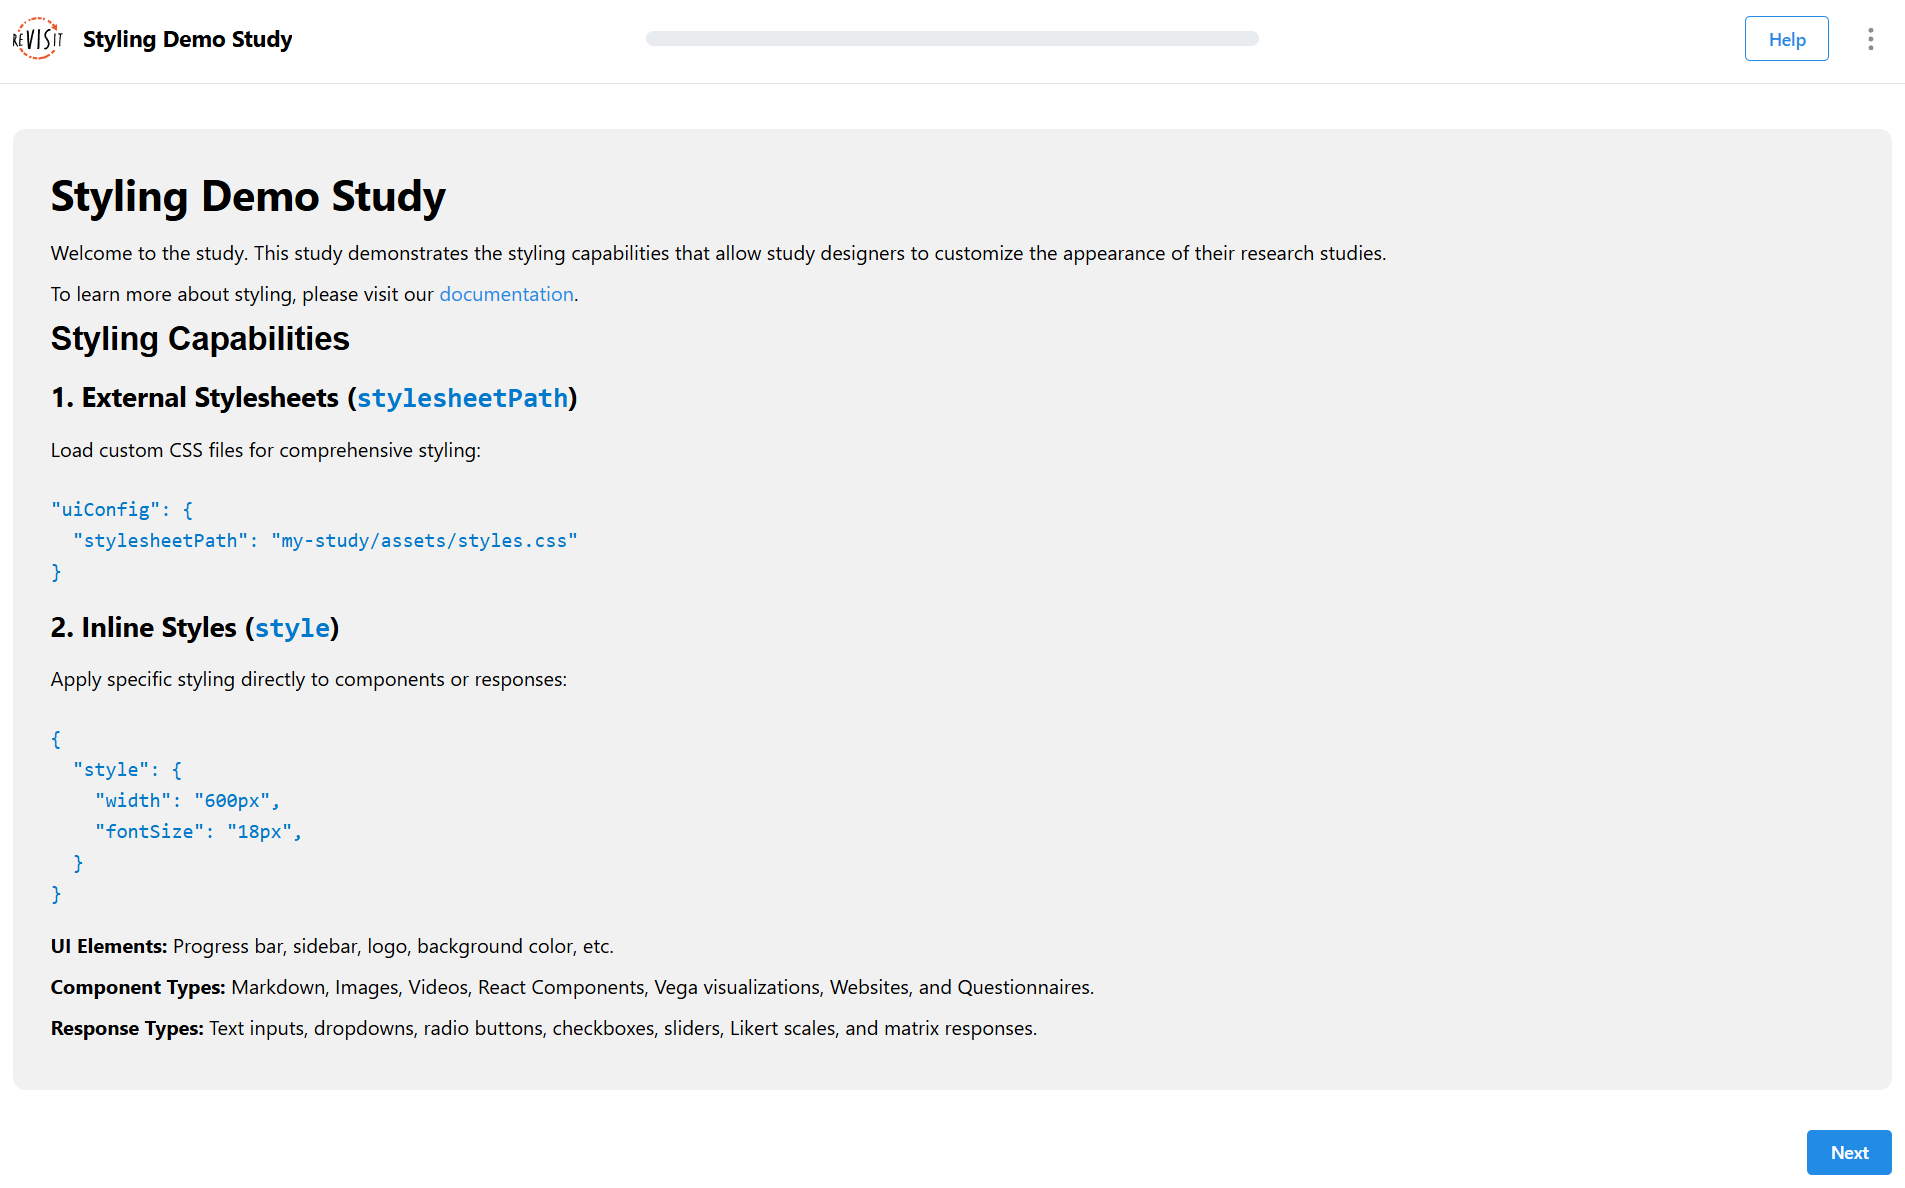Click the progress bar in the header
This screenshot has width=1905, height=1188.
tap(952, 39)
